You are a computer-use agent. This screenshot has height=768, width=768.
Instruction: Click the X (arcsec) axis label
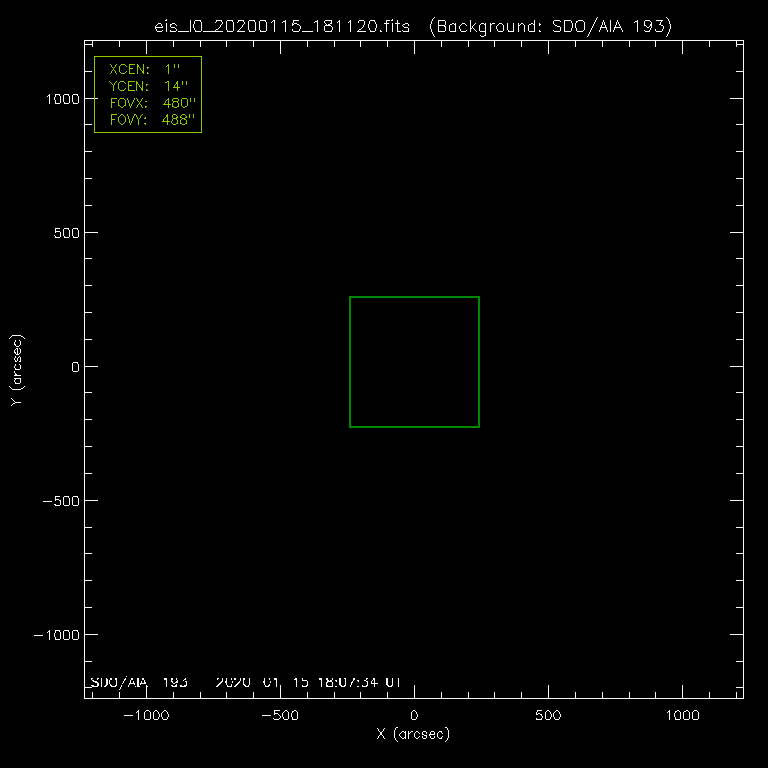(413, 735)
